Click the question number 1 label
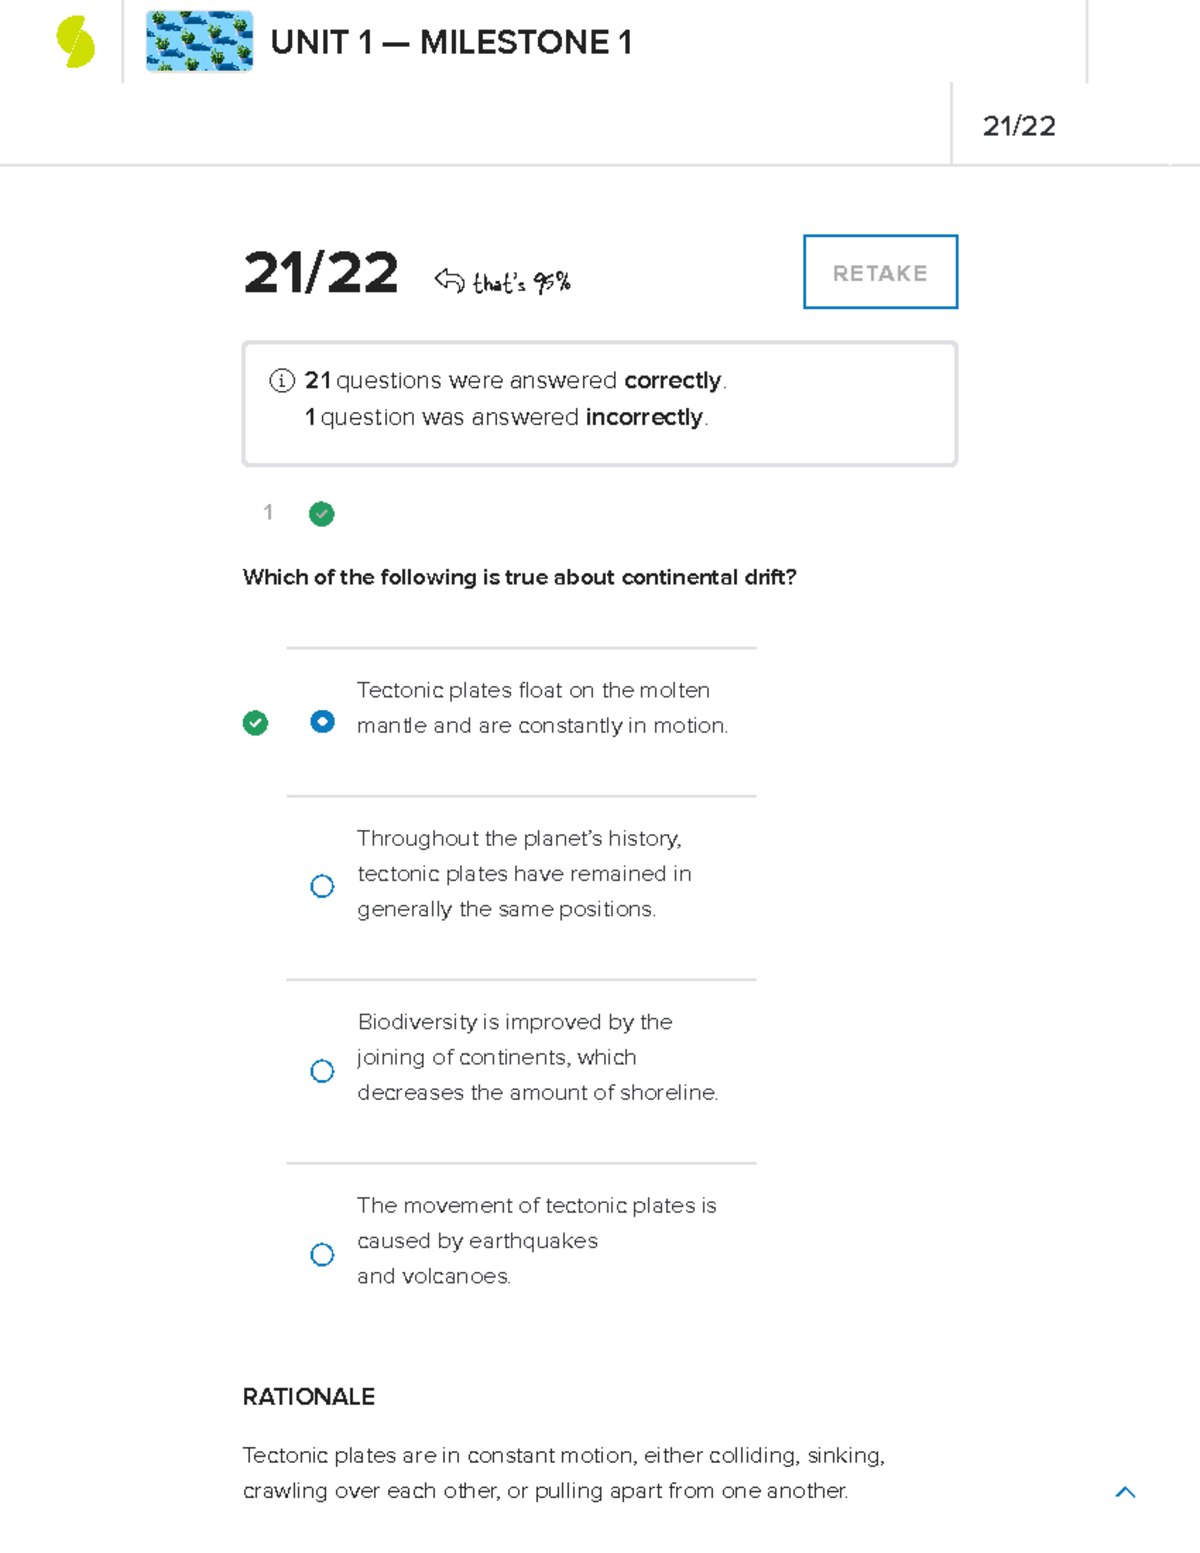Viewport: 1200px width, 1553px height. coord(268,513)
